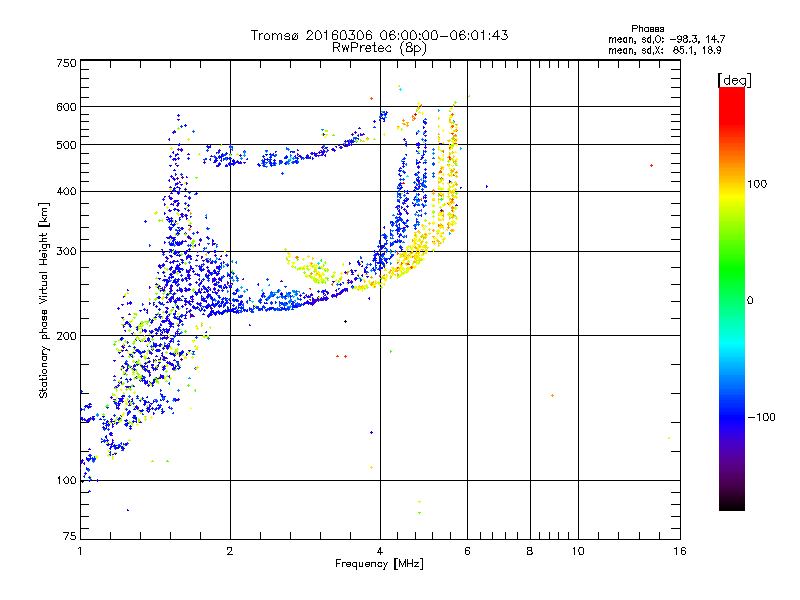The image size is (800, 600).
Task: Click the colorbar label '0'
Action: click(x=750, y=300)
